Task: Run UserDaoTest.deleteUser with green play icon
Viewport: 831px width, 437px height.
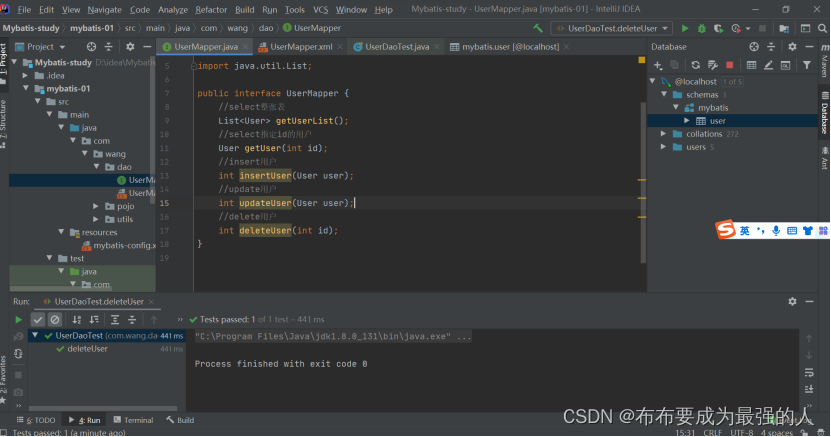Action: pyautogui.click(x=685, y=28)
